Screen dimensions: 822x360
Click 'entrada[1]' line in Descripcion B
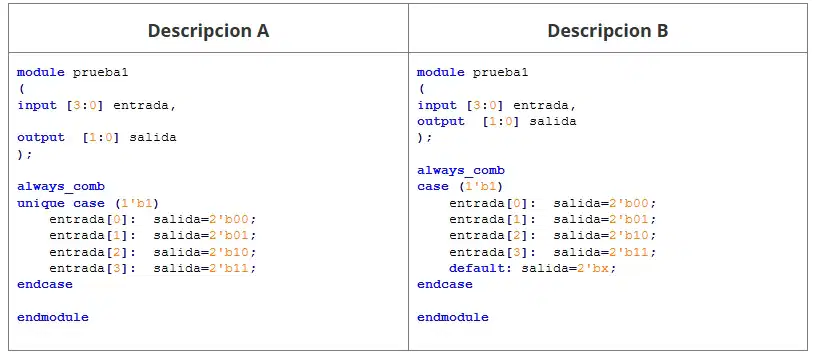click(553, 219)
